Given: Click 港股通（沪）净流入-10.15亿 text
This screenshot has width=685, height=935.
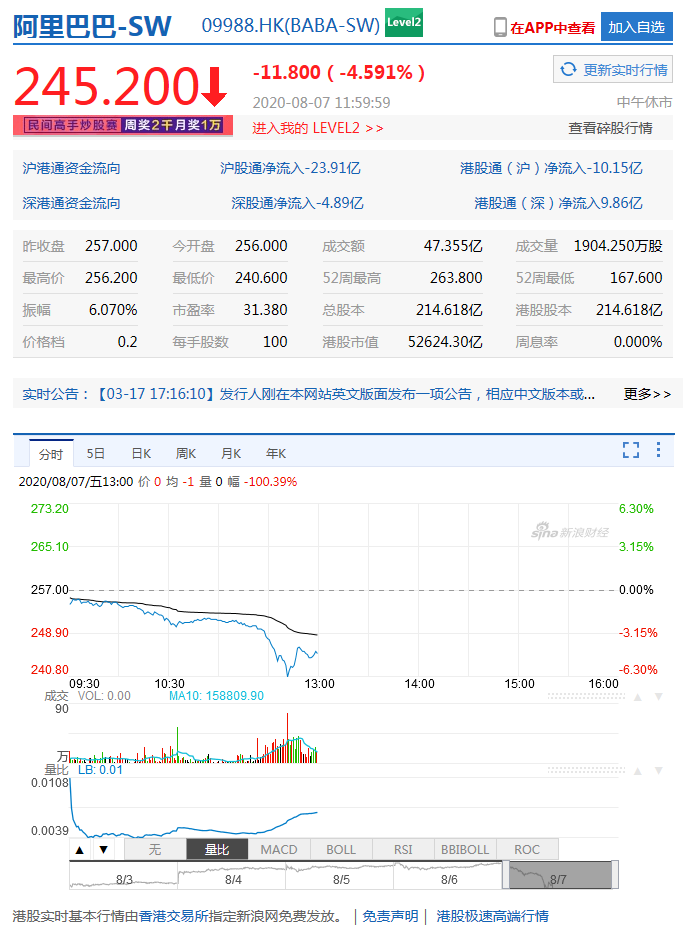Looking at the screenshot, I should click(551, 168).
